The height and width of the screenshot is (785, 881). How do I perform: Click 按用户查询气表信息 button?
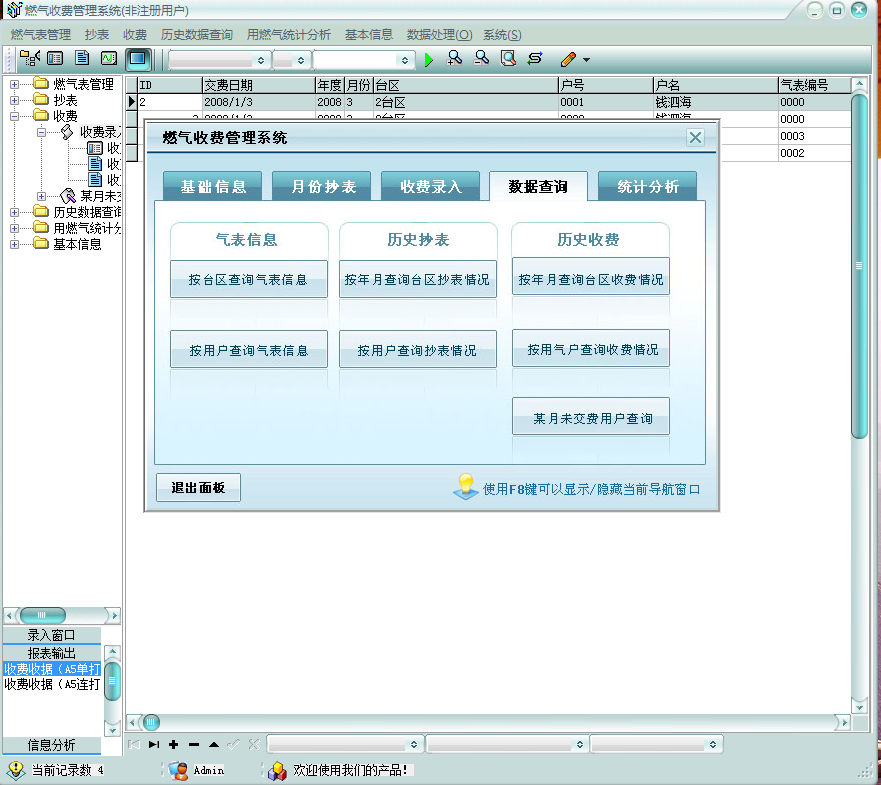248,350
